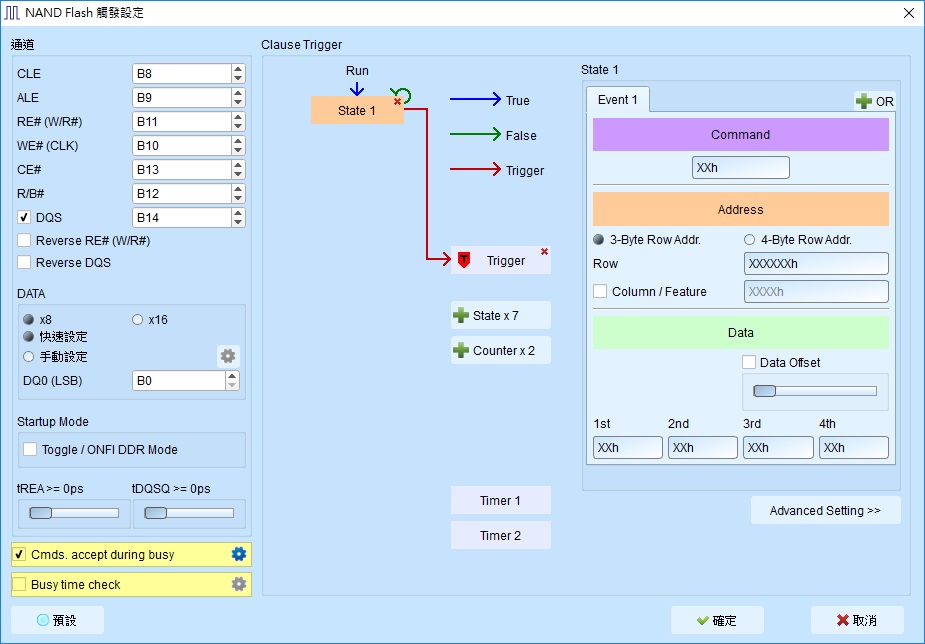Click the Row XXXXXXh input field

(x=816, y=264)
